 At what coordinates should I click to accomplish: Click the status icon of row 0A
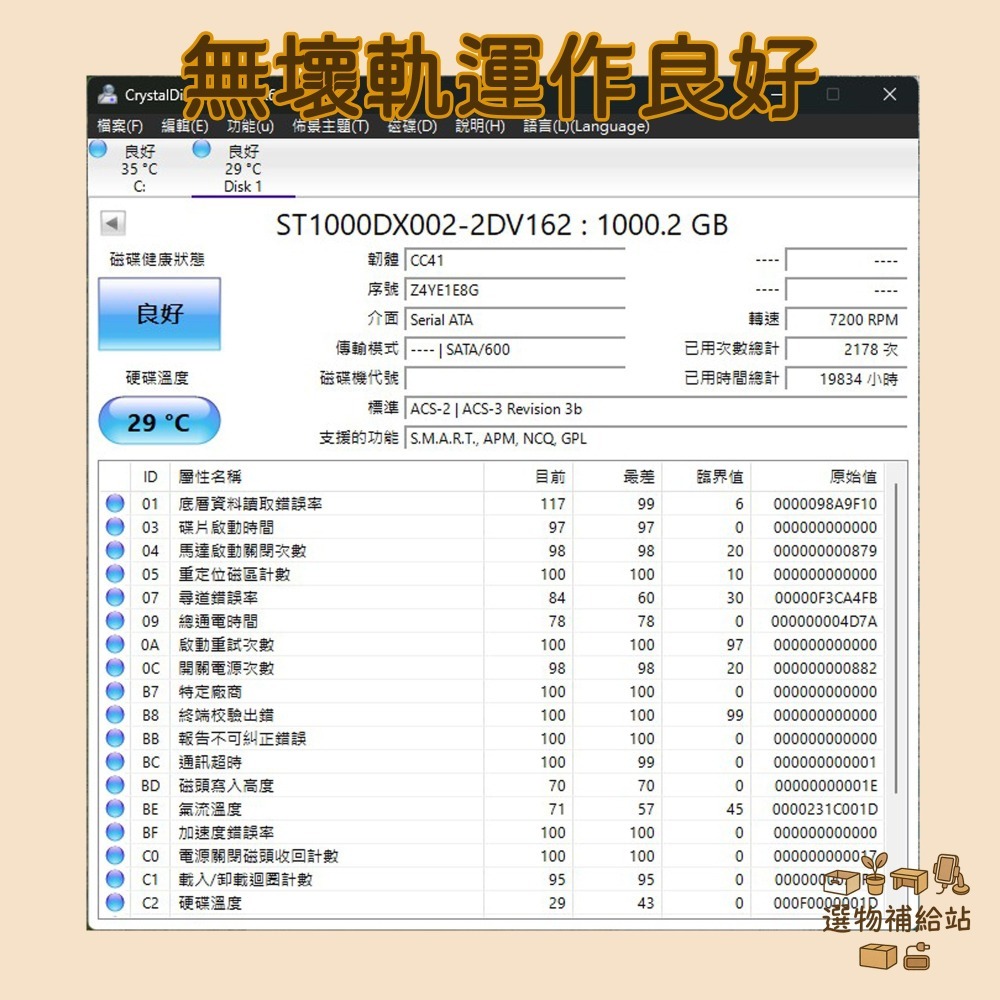tap(115, 644)
